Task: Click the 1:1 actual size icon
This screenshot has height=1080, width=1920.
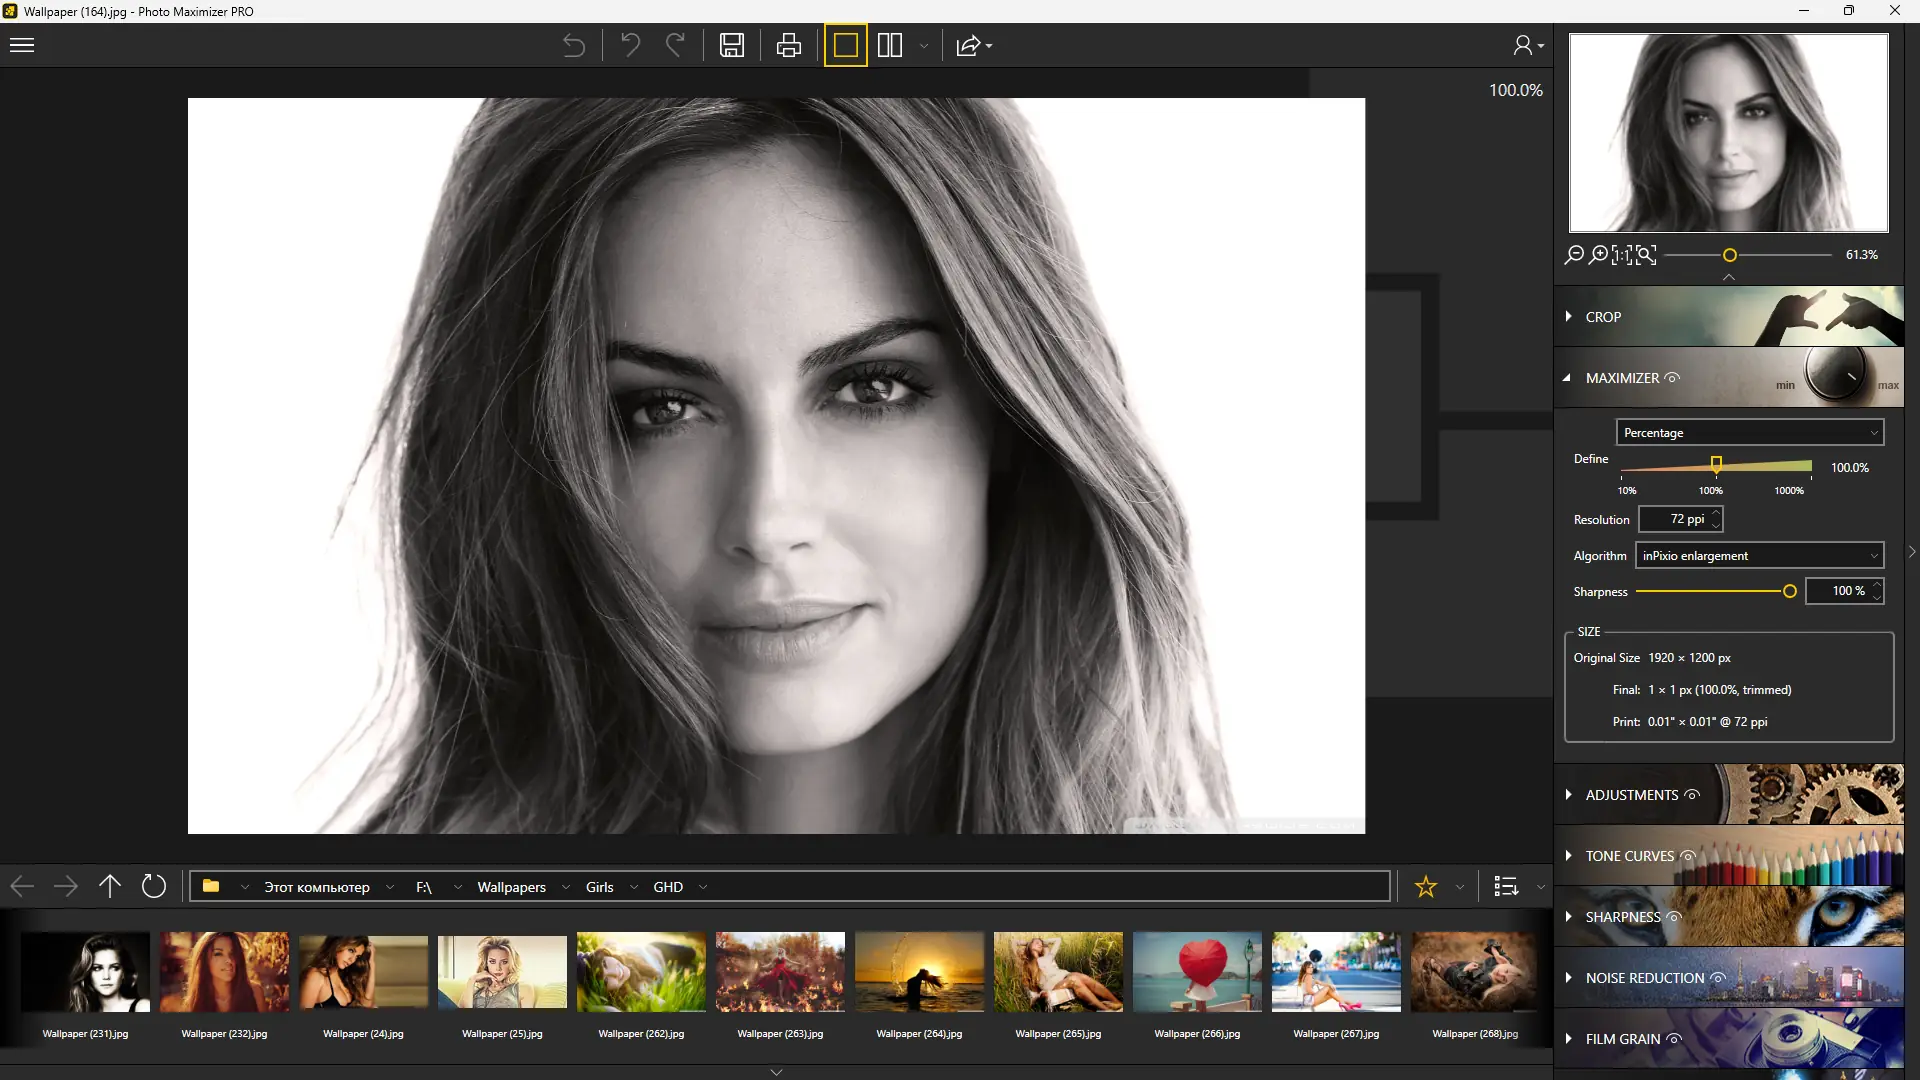Action: (x=1622, y=255)
